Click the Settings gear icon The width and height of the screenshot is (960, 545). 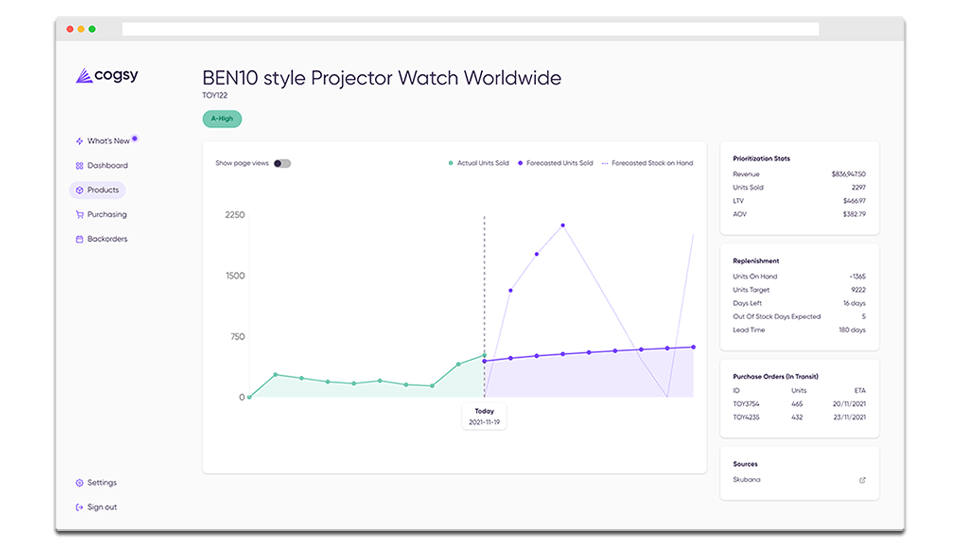pos(79,483)
